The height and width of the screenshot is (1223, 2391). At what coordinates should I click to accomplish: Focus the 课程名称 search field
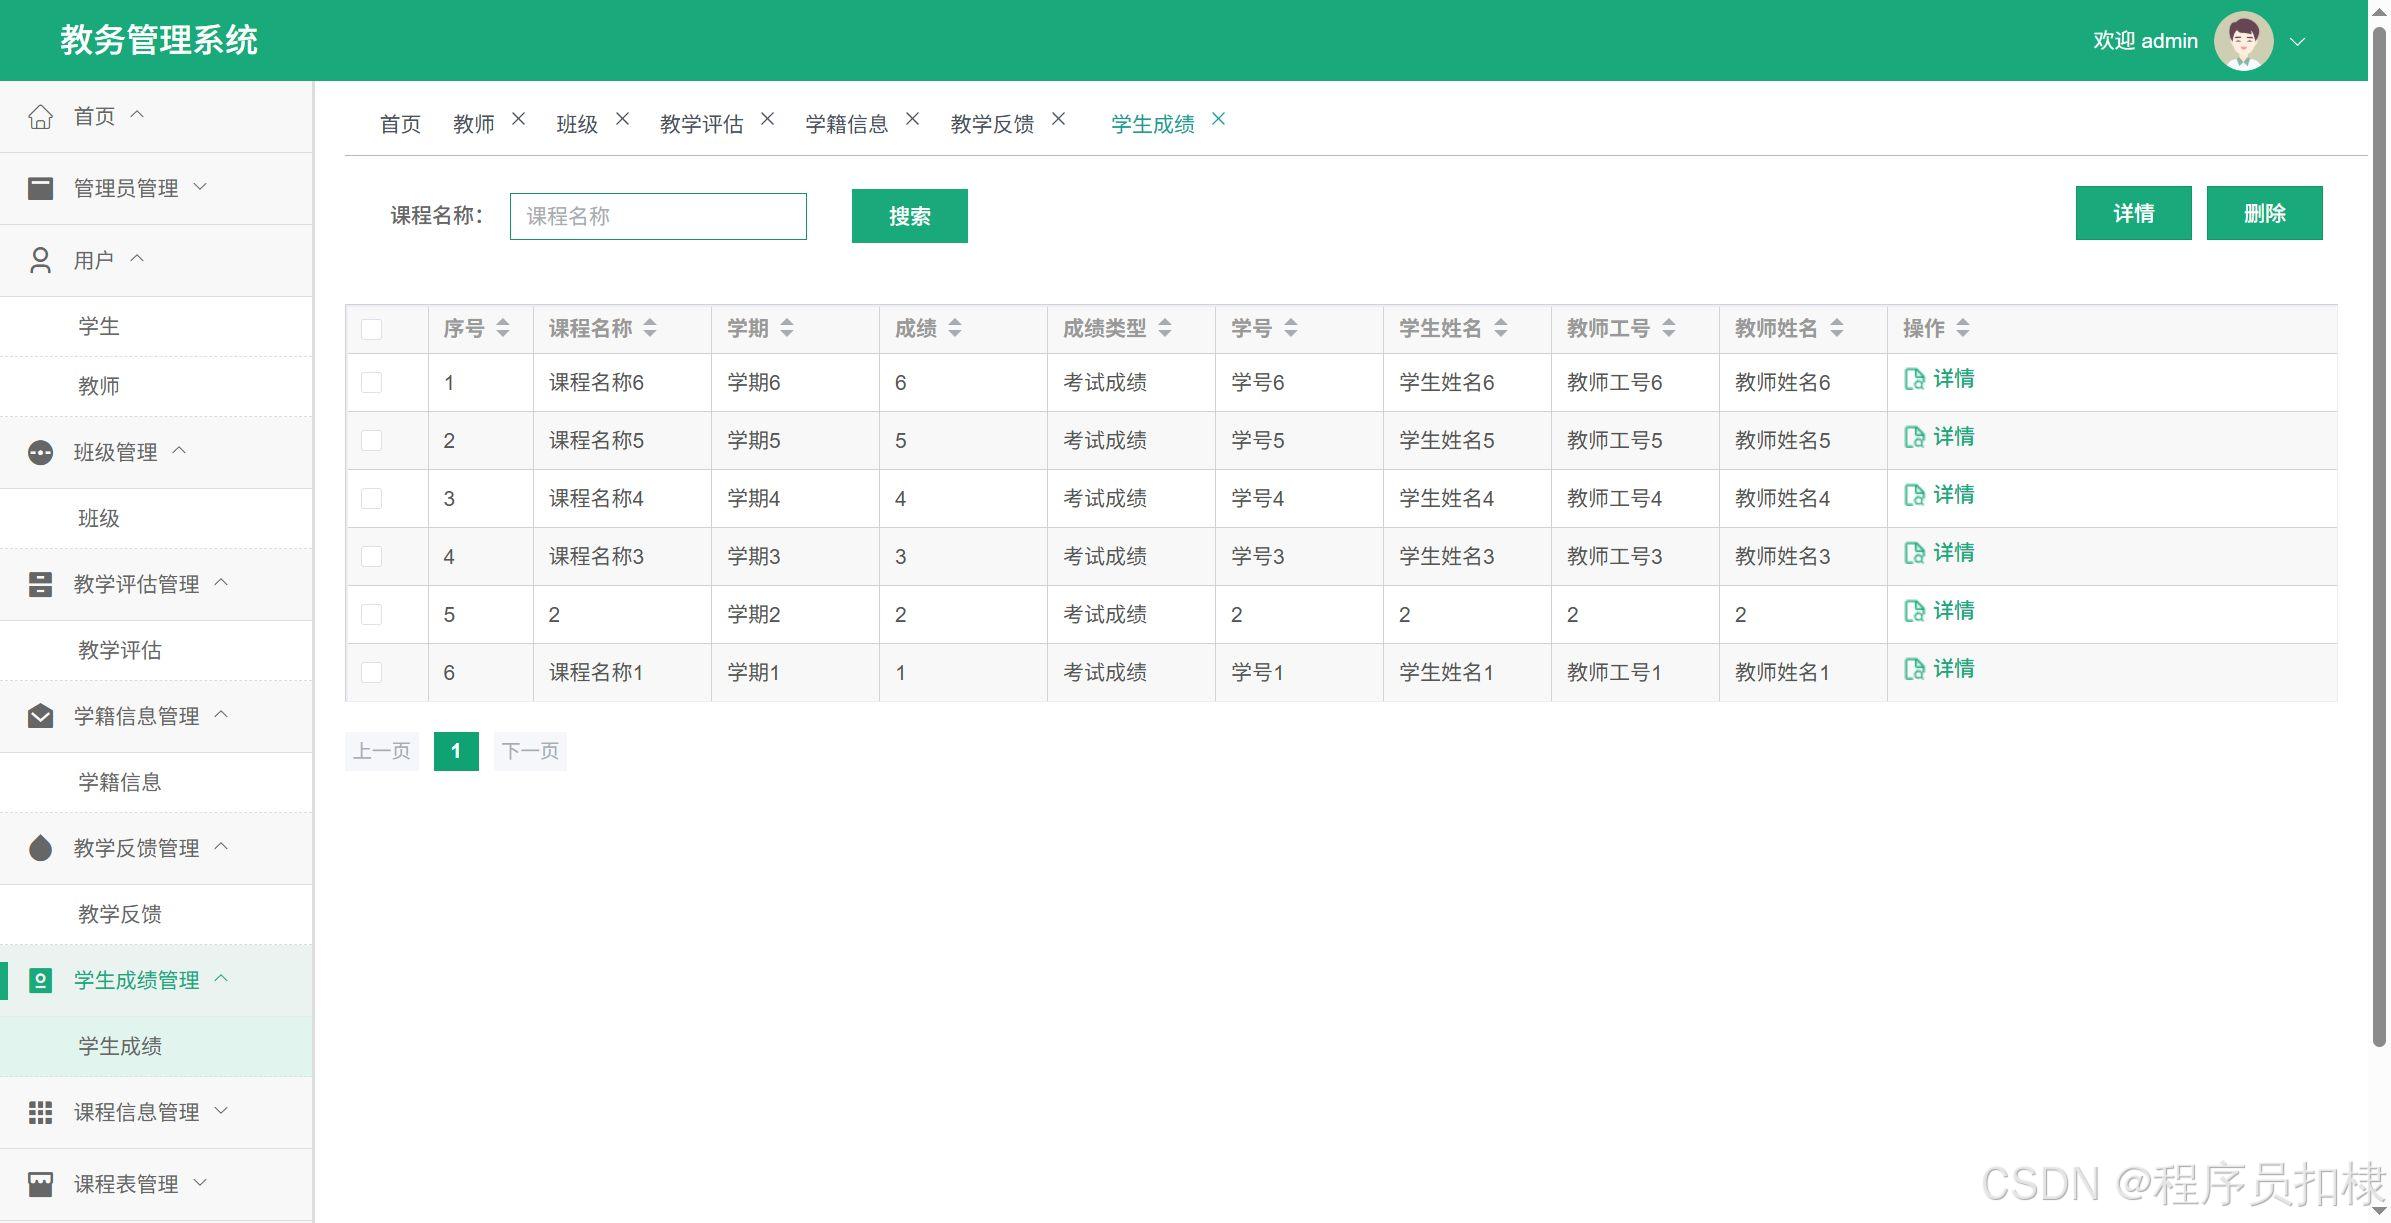point(658,216)
